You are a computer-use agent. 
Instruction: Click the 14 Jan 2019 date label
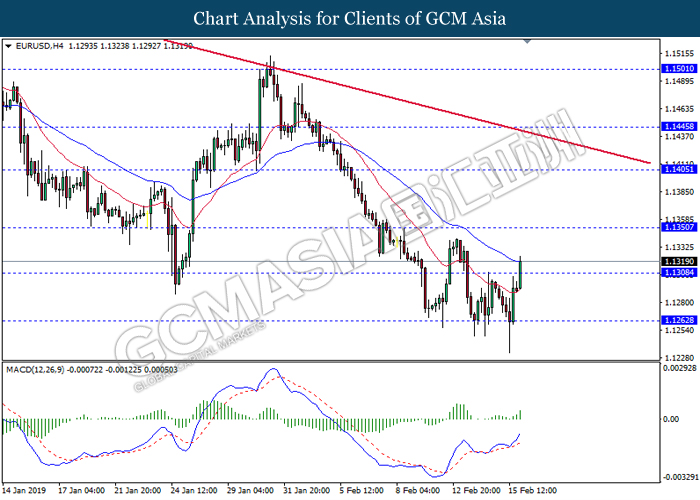point(25,491)
